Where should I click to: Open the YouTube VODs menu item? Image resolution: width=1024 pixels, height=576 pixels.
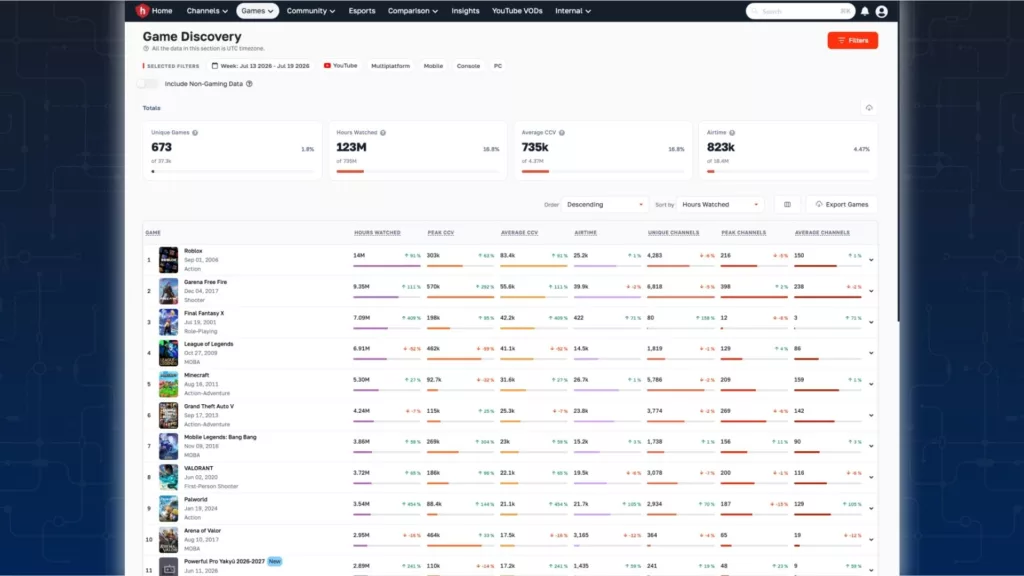point(517,11)
